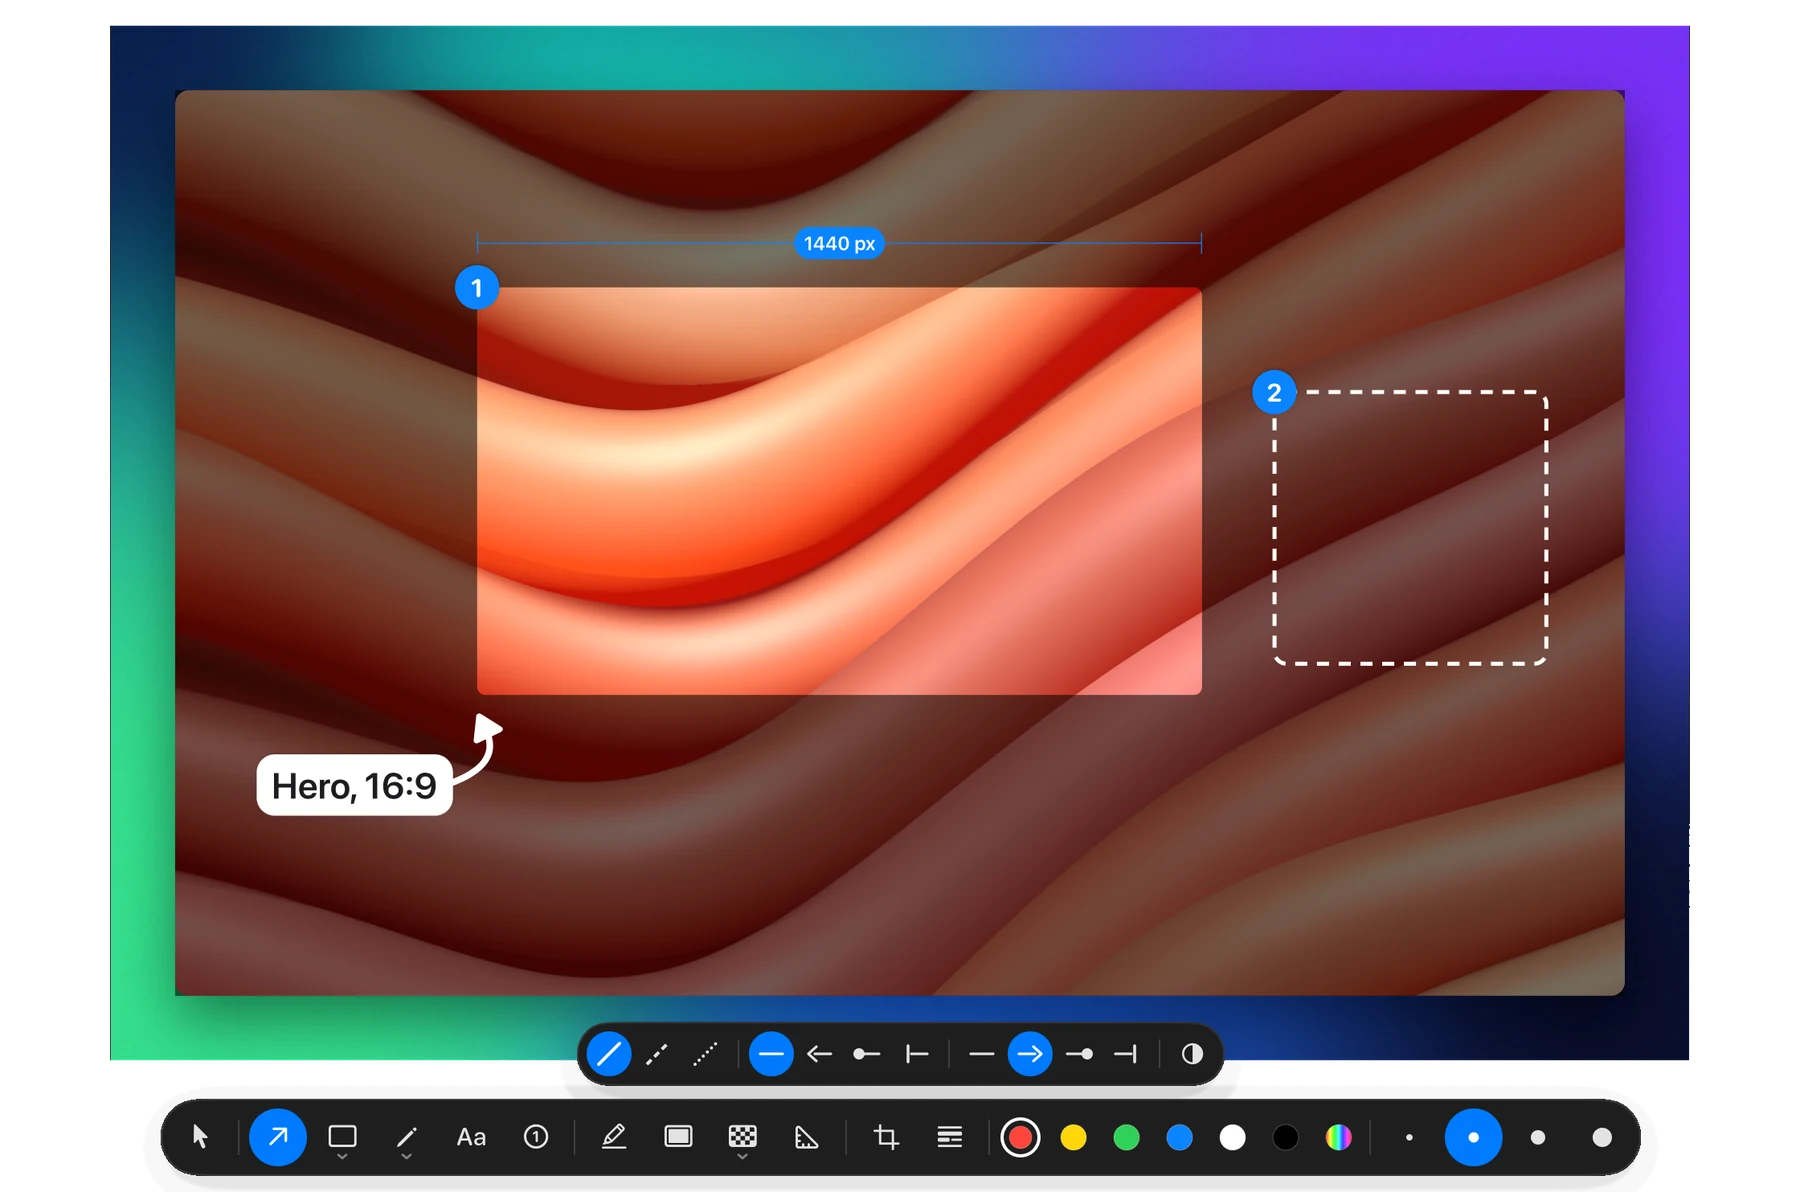Pick the red color swatch
This screenshot has height=1192, width=1800.
[x=1020, y=1137]
